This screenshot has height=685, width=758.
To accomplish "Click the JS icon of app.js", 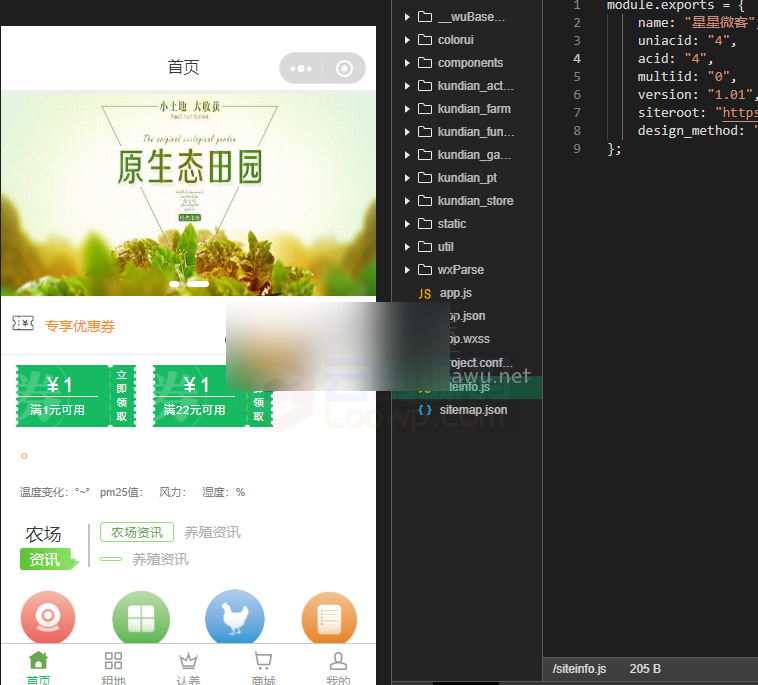I will (424, 293).
